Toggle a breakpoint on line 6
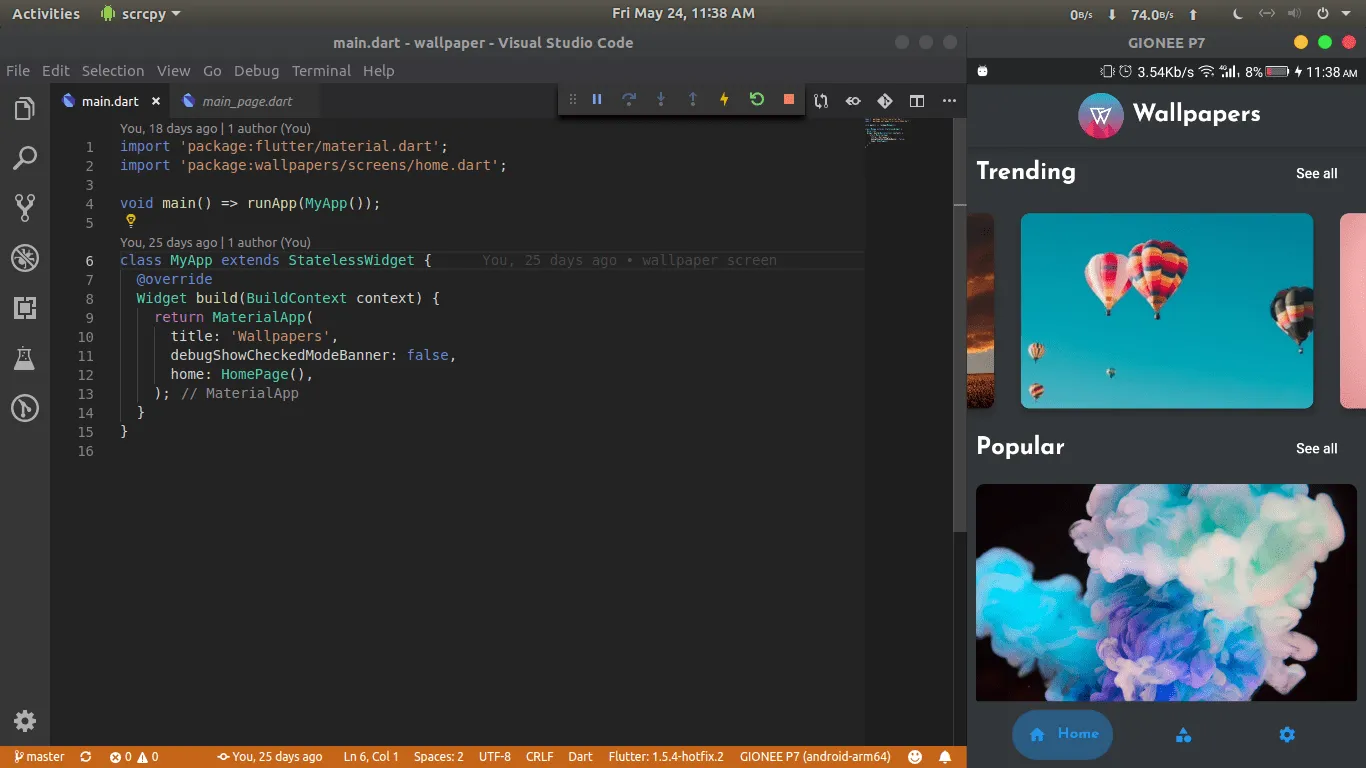Viewport: 1366px width, 768px height. (70, 260)
